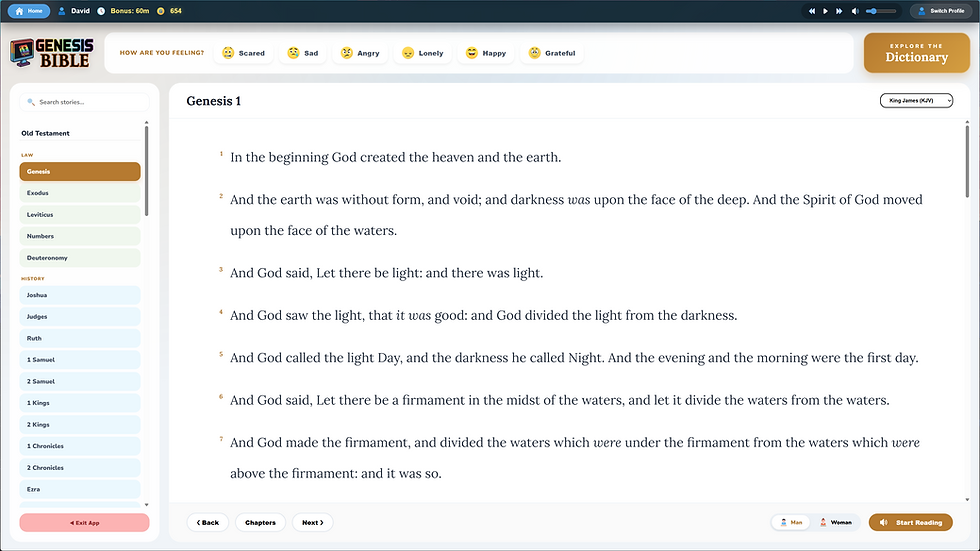This screenshot has height=551, width=980.
Task: Adjust the volume slider
Action: (881, 11)
